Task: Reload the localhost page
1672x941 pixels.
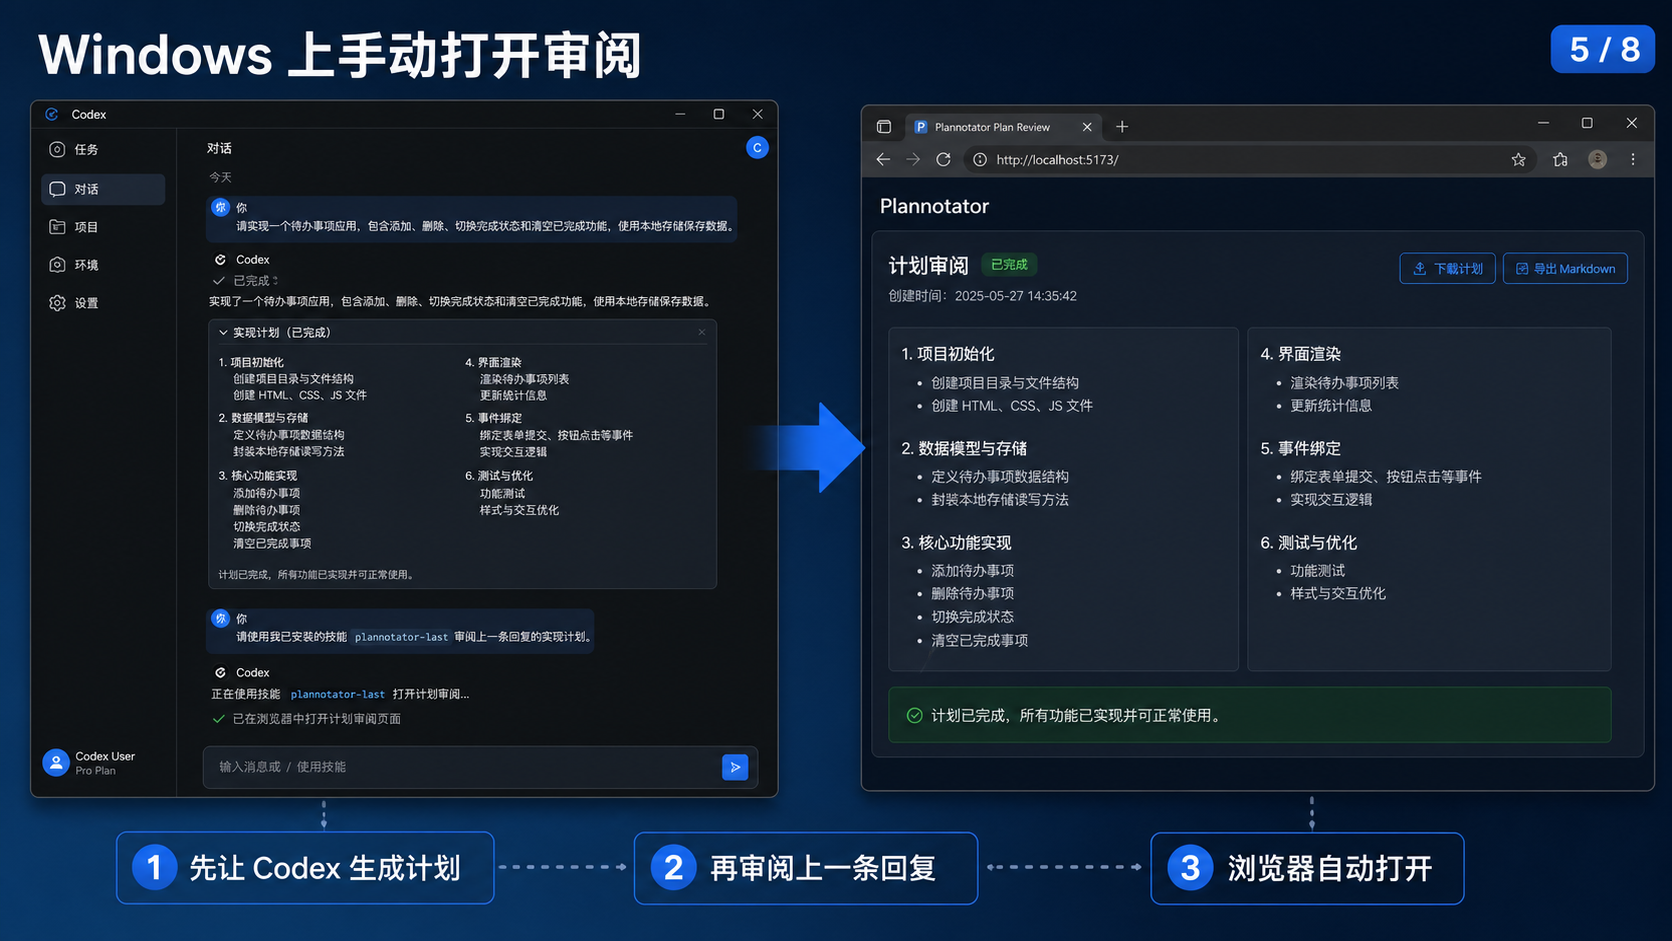Action: (943, 160)
